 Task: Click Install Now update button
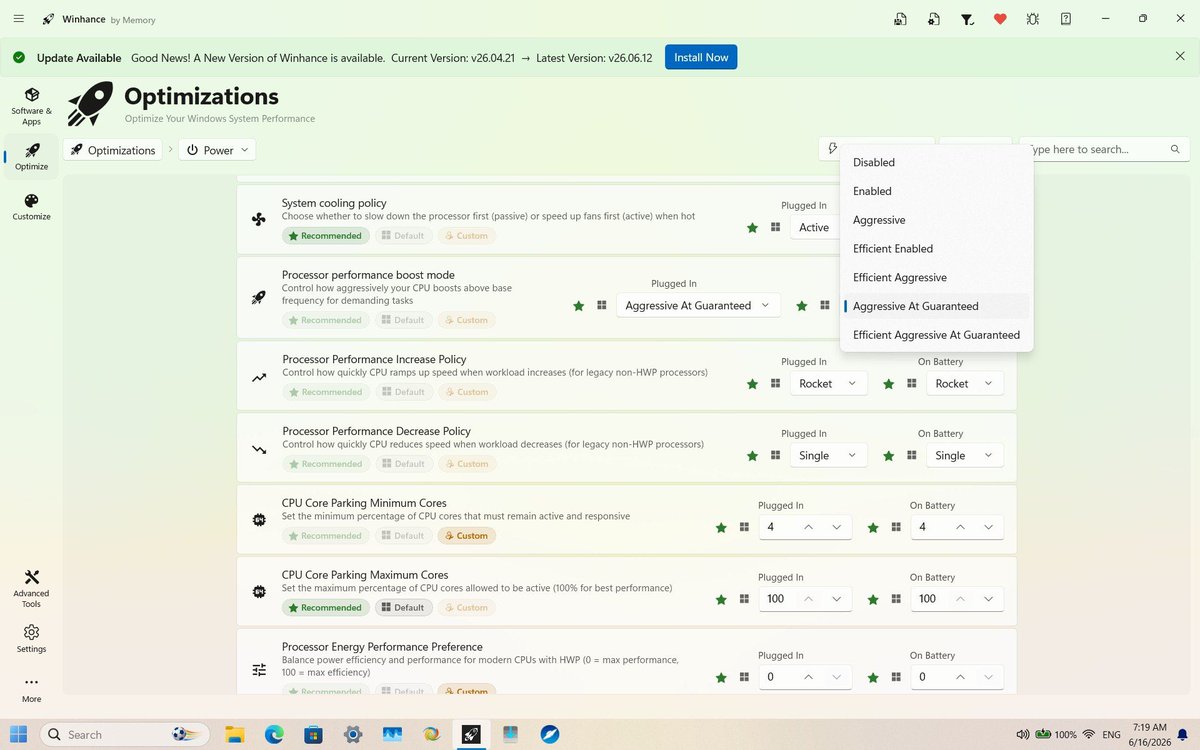[x=701, y=57]
